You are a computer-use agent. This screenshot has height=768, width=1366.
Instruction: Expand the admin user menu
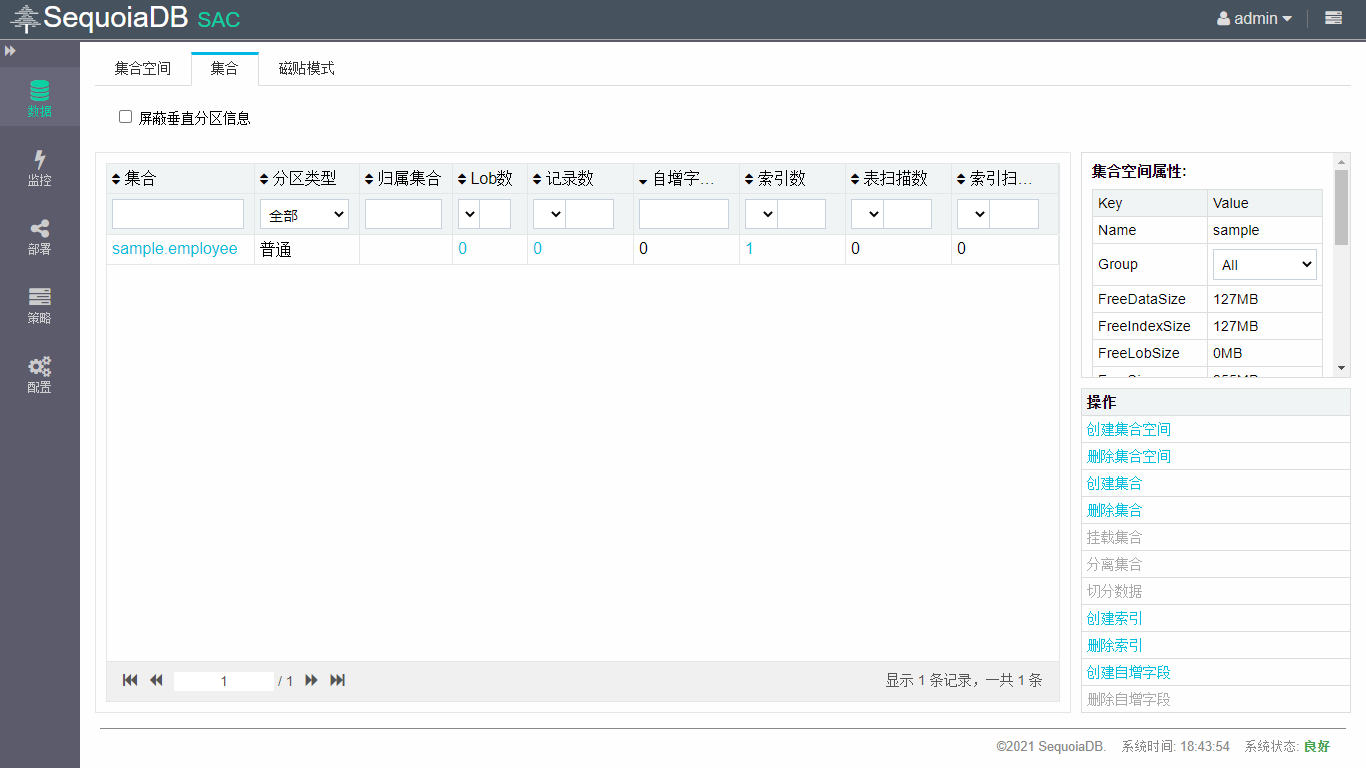1254,18
